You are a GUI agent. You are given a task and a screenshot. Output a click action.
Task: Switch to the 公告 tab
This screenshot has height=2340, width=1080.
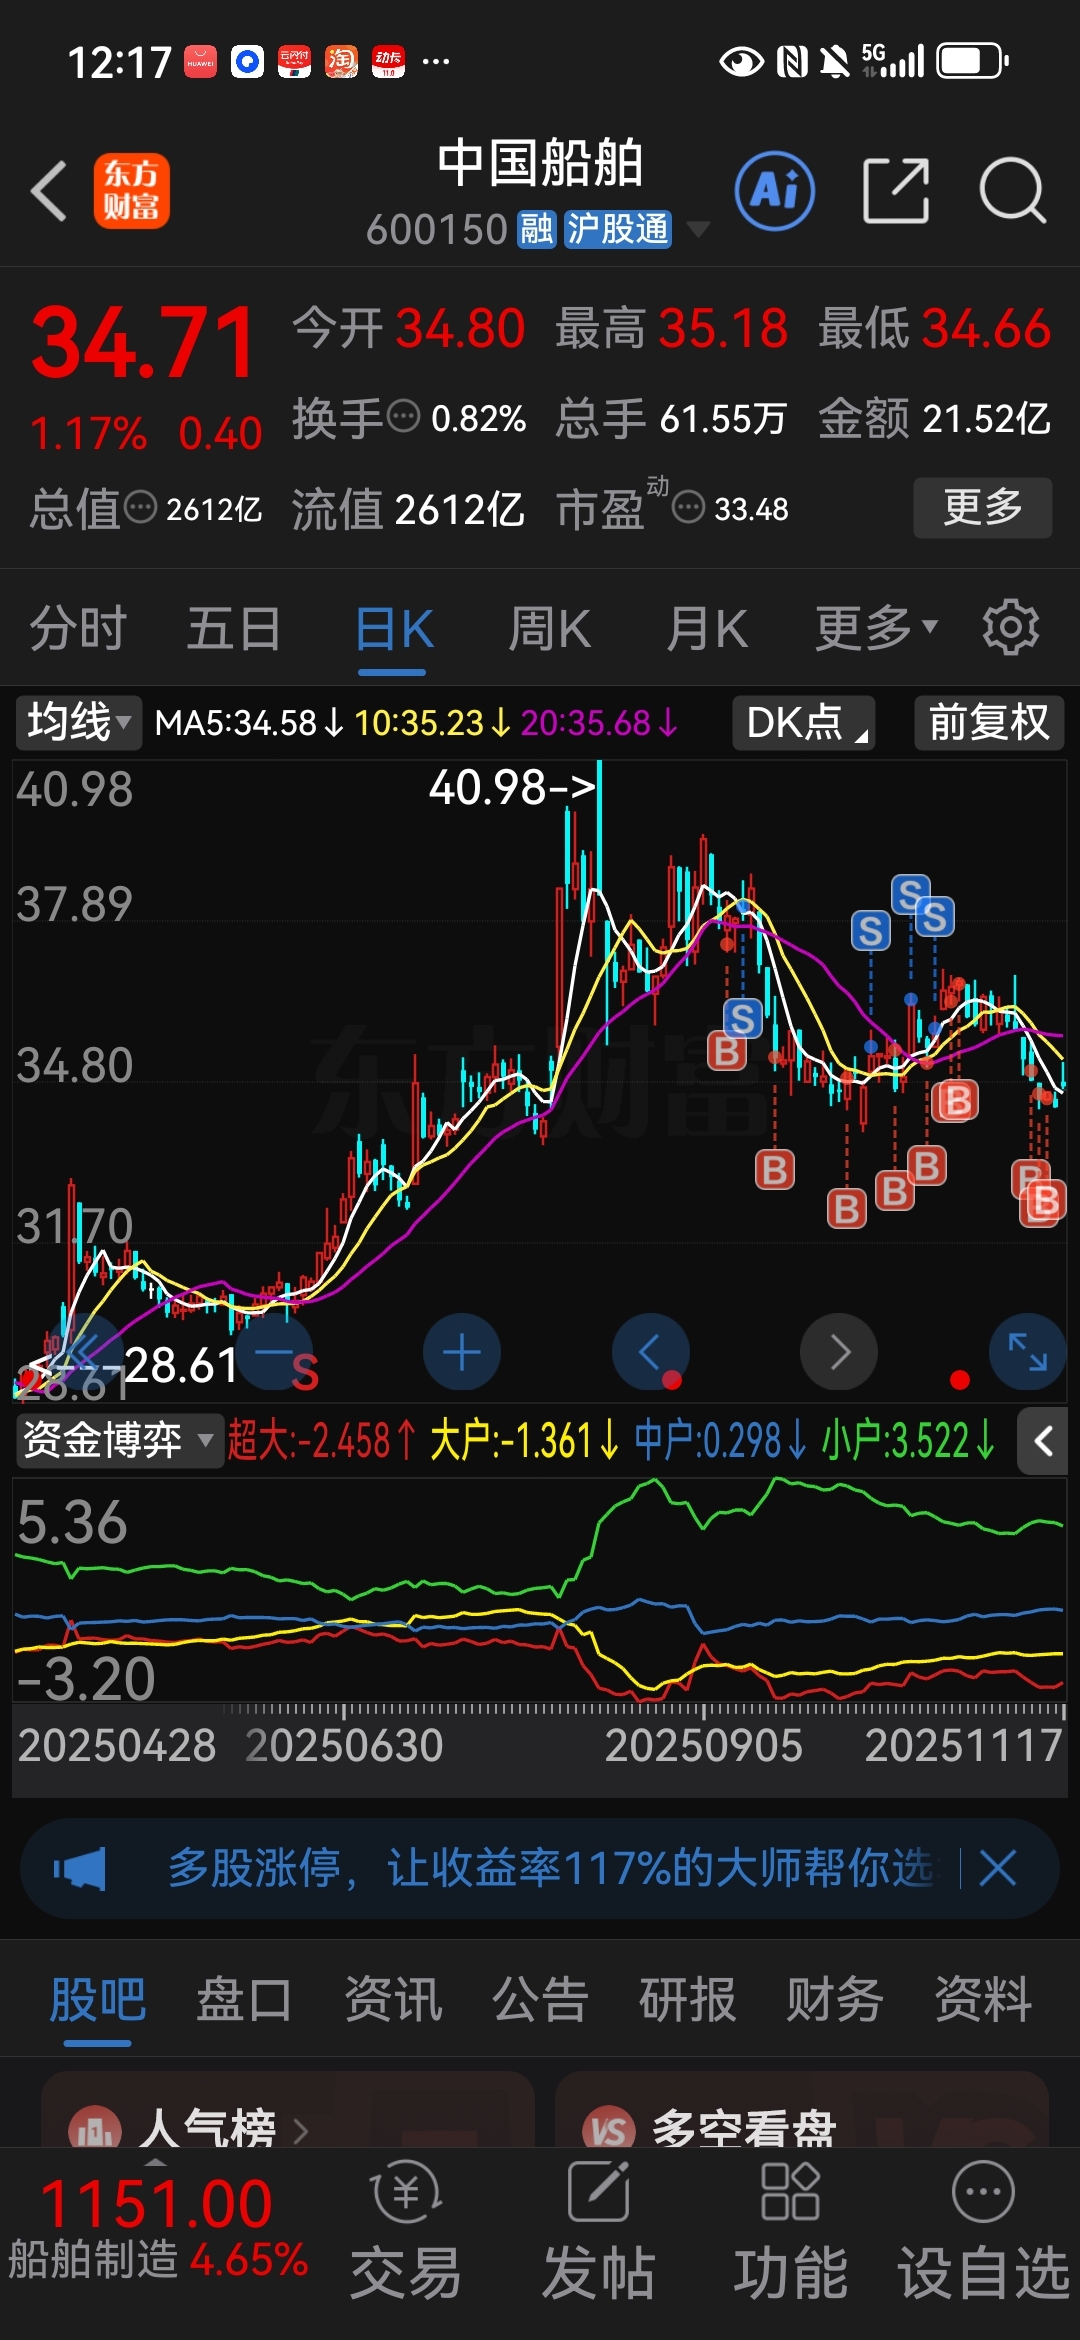[540, 2000]
